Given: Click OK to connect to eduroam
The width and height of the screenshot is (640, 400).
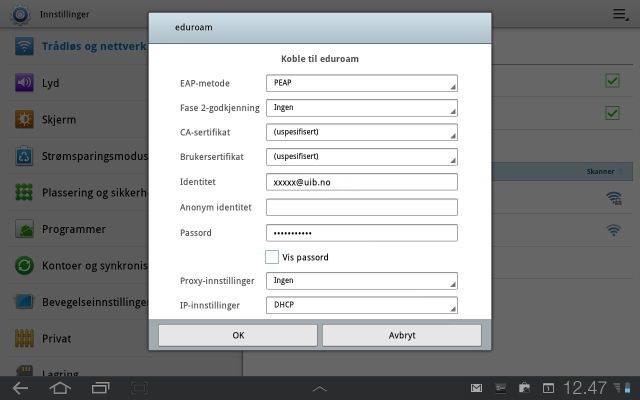Looking at the screenshot, I should tap(238, 335).
